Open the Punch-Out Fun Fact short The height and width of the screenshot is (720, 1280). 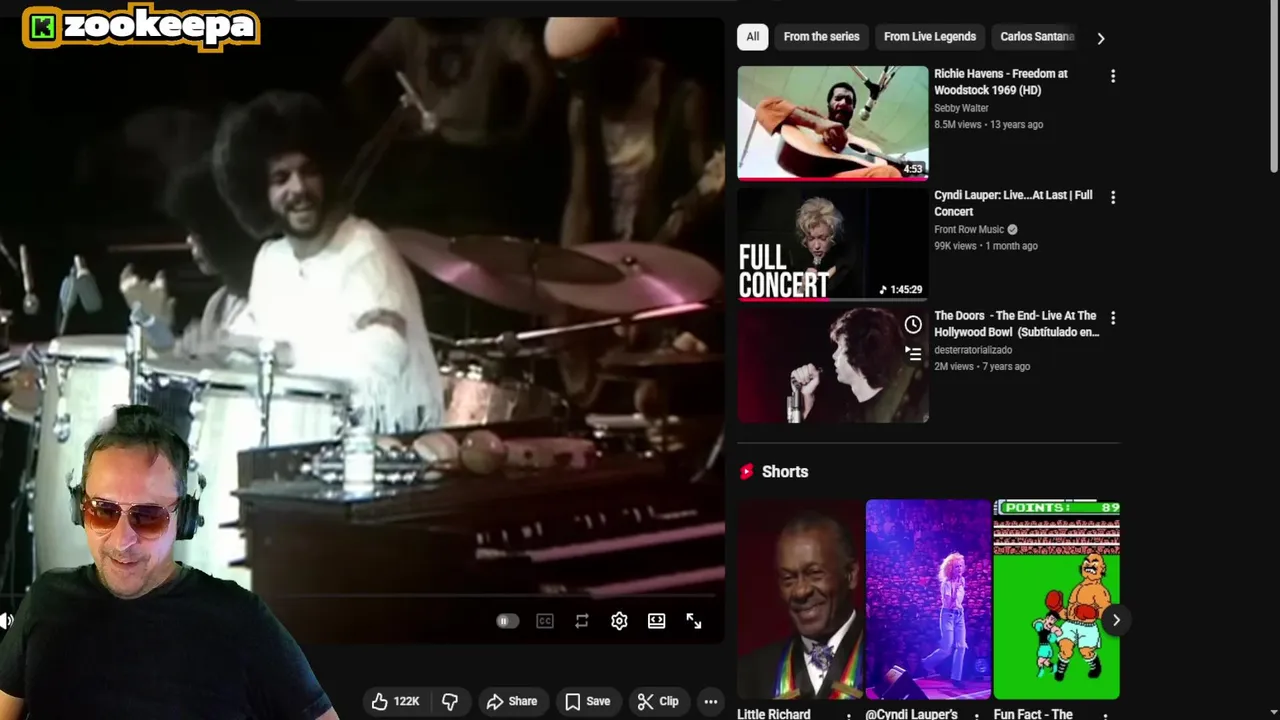click(x=1056, y=599)
